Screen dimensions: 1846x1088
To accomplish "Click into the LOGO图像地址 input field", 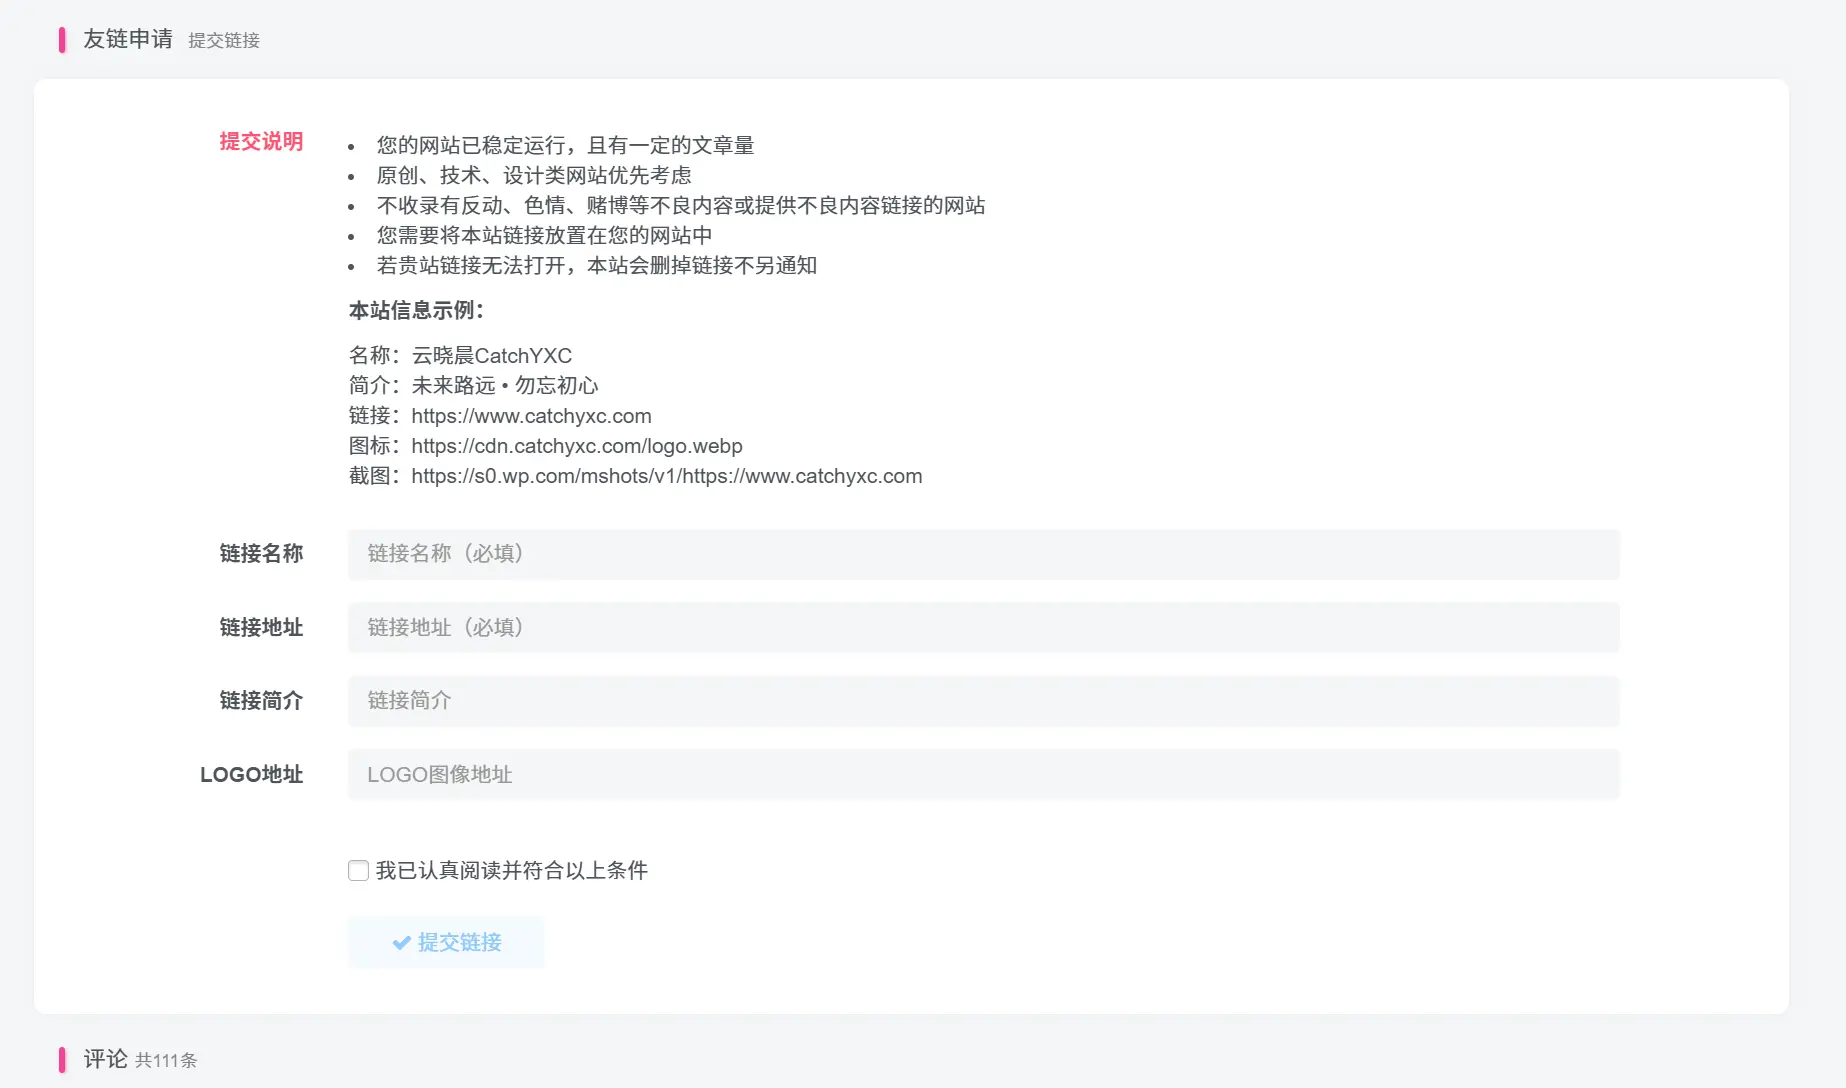I will (x=983, y=774).
